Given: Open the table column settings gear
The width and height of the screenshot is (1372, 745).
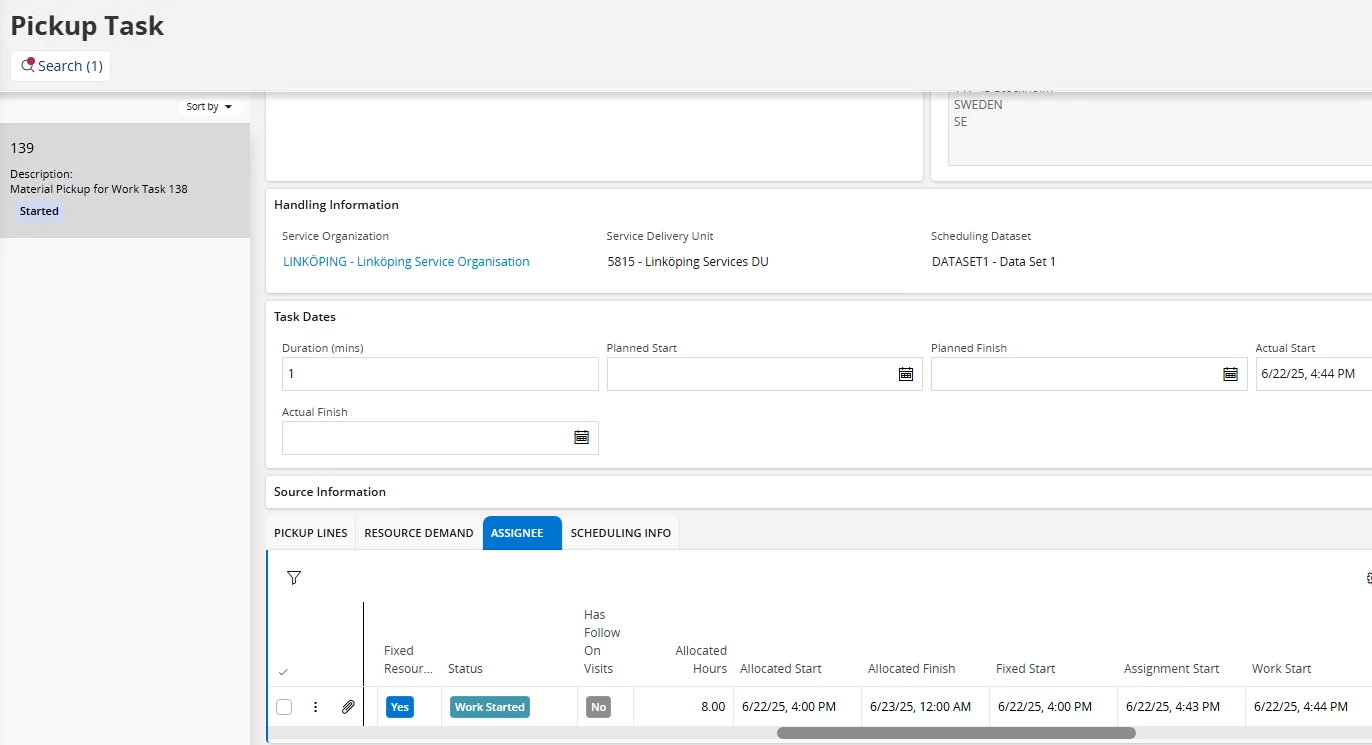Looking at the screenshot, I should (1368, 578).
